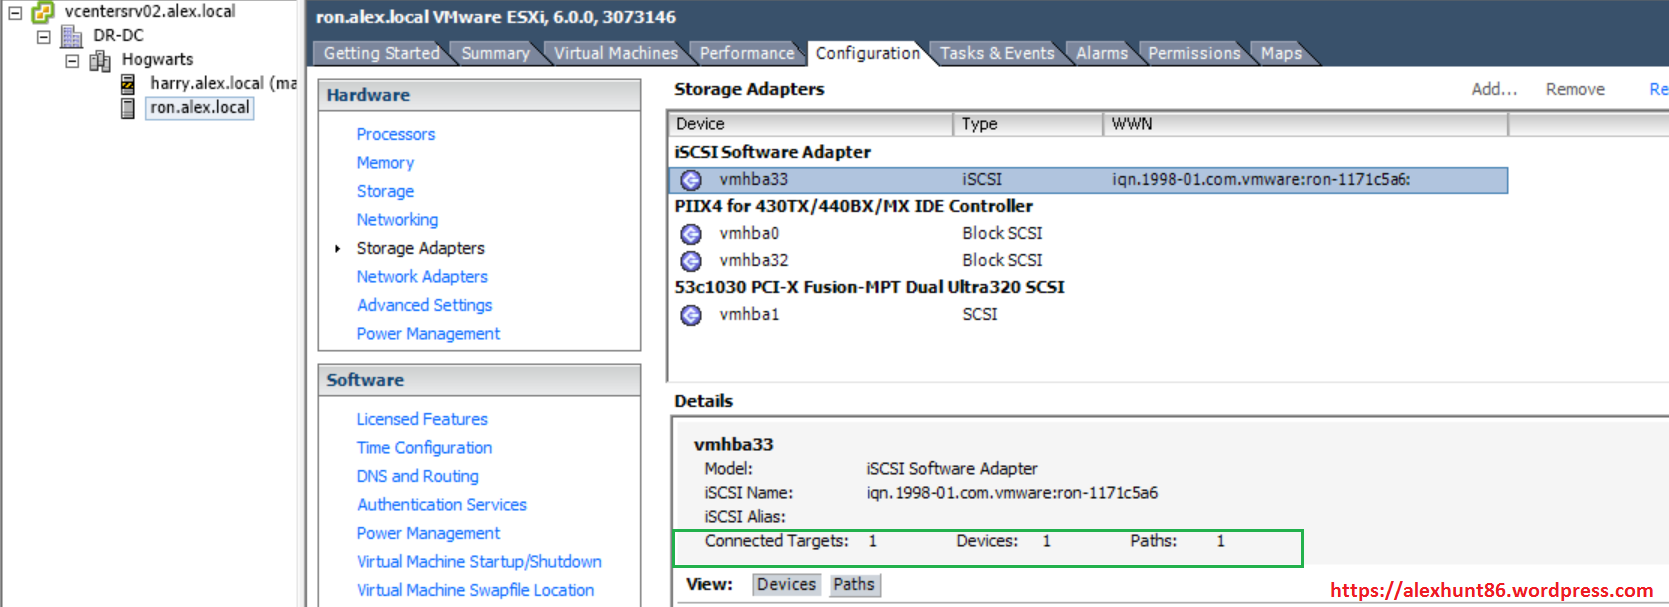The width and height of the screenshot is (1669, 607).
Task: Select the Configuration tab
Action: pos(867,53)
